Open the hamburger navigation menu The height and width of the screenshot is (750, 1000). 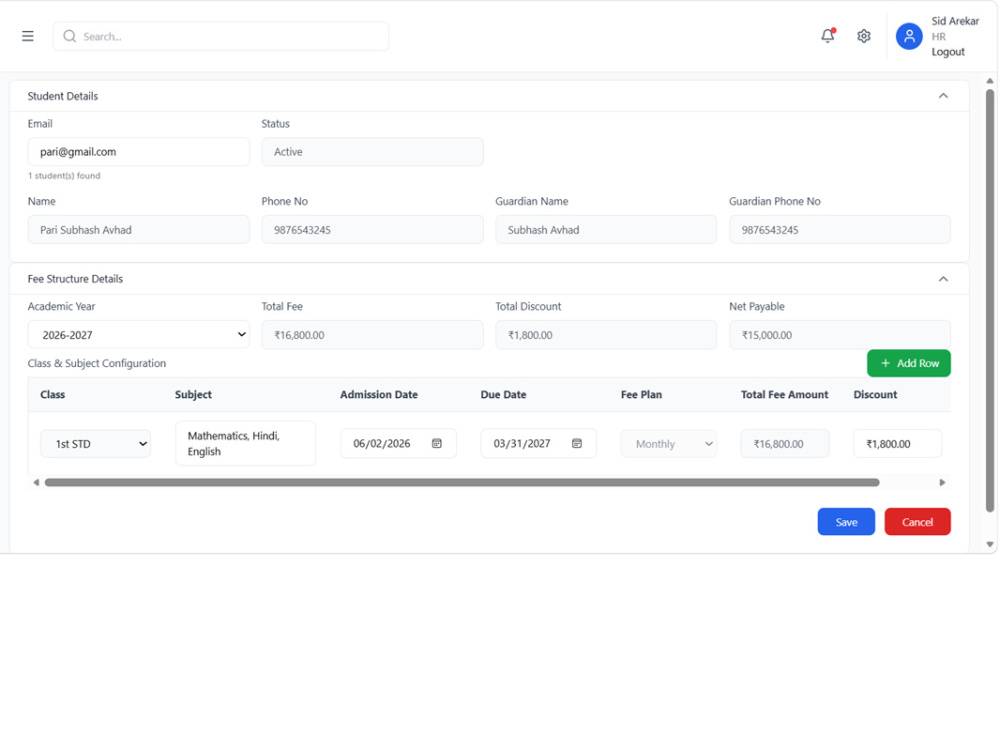click(x=27, y=36)
